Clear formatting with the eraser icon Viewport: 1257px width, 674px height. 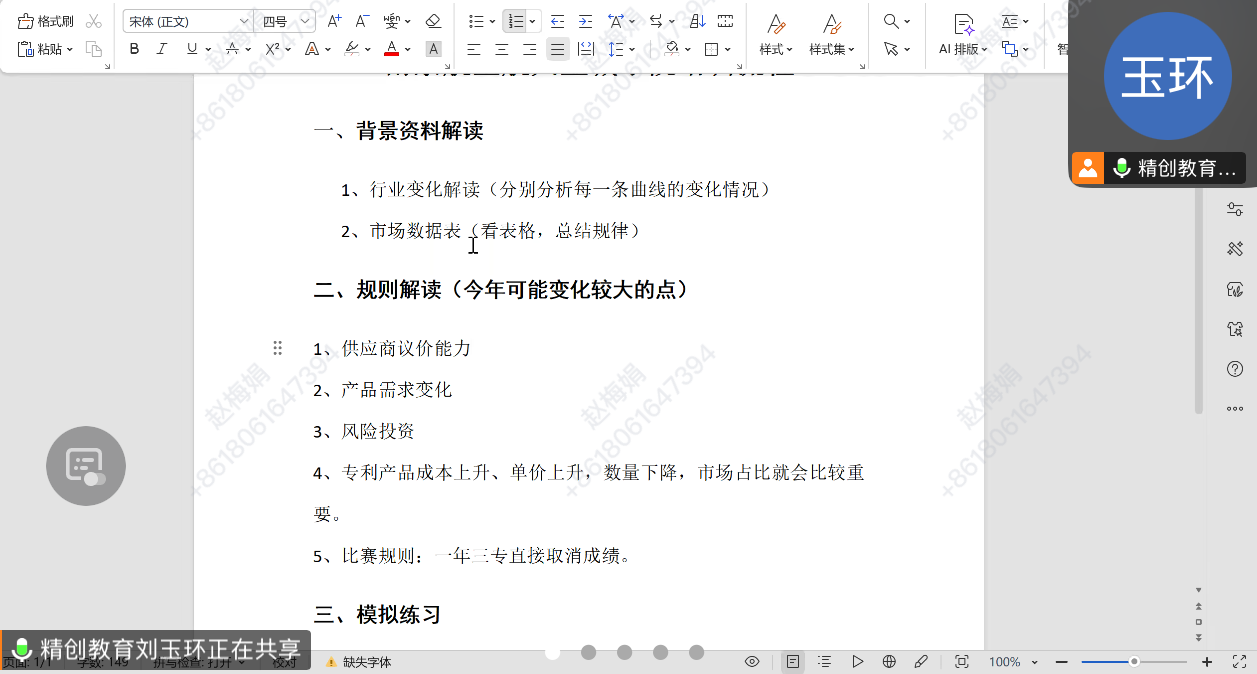pos(432,21)
